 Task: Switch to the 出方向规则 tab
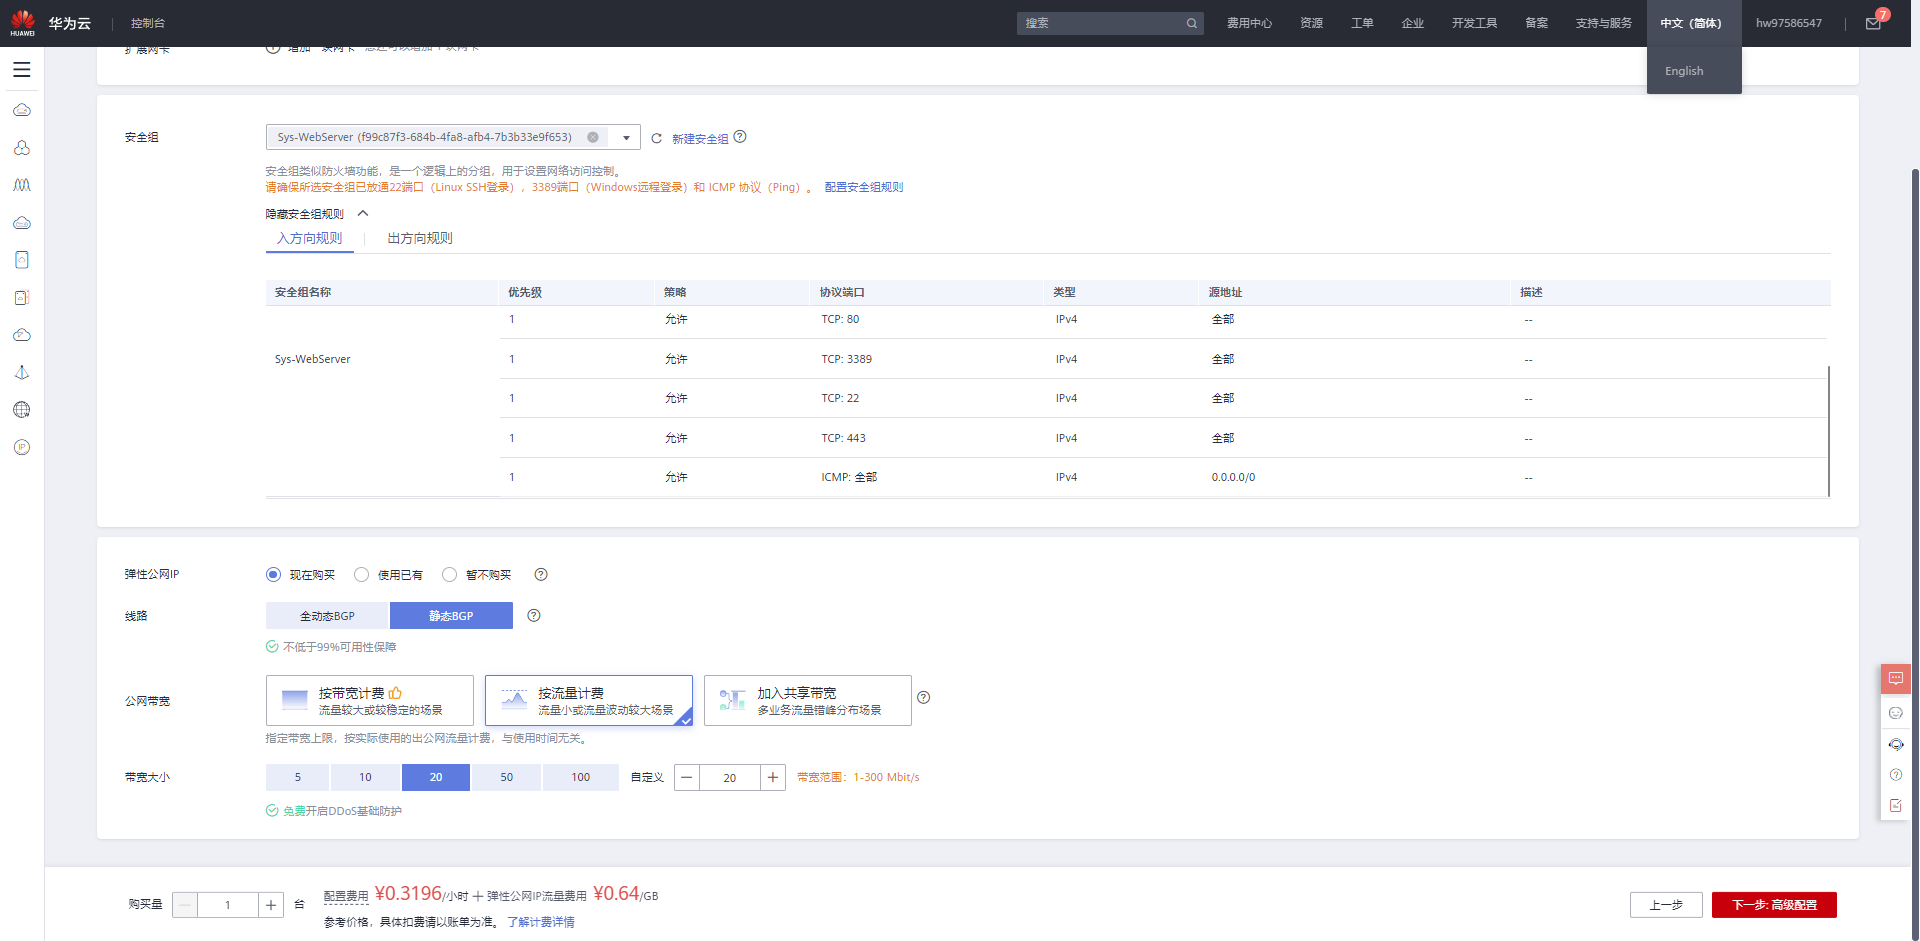(420, 238)
